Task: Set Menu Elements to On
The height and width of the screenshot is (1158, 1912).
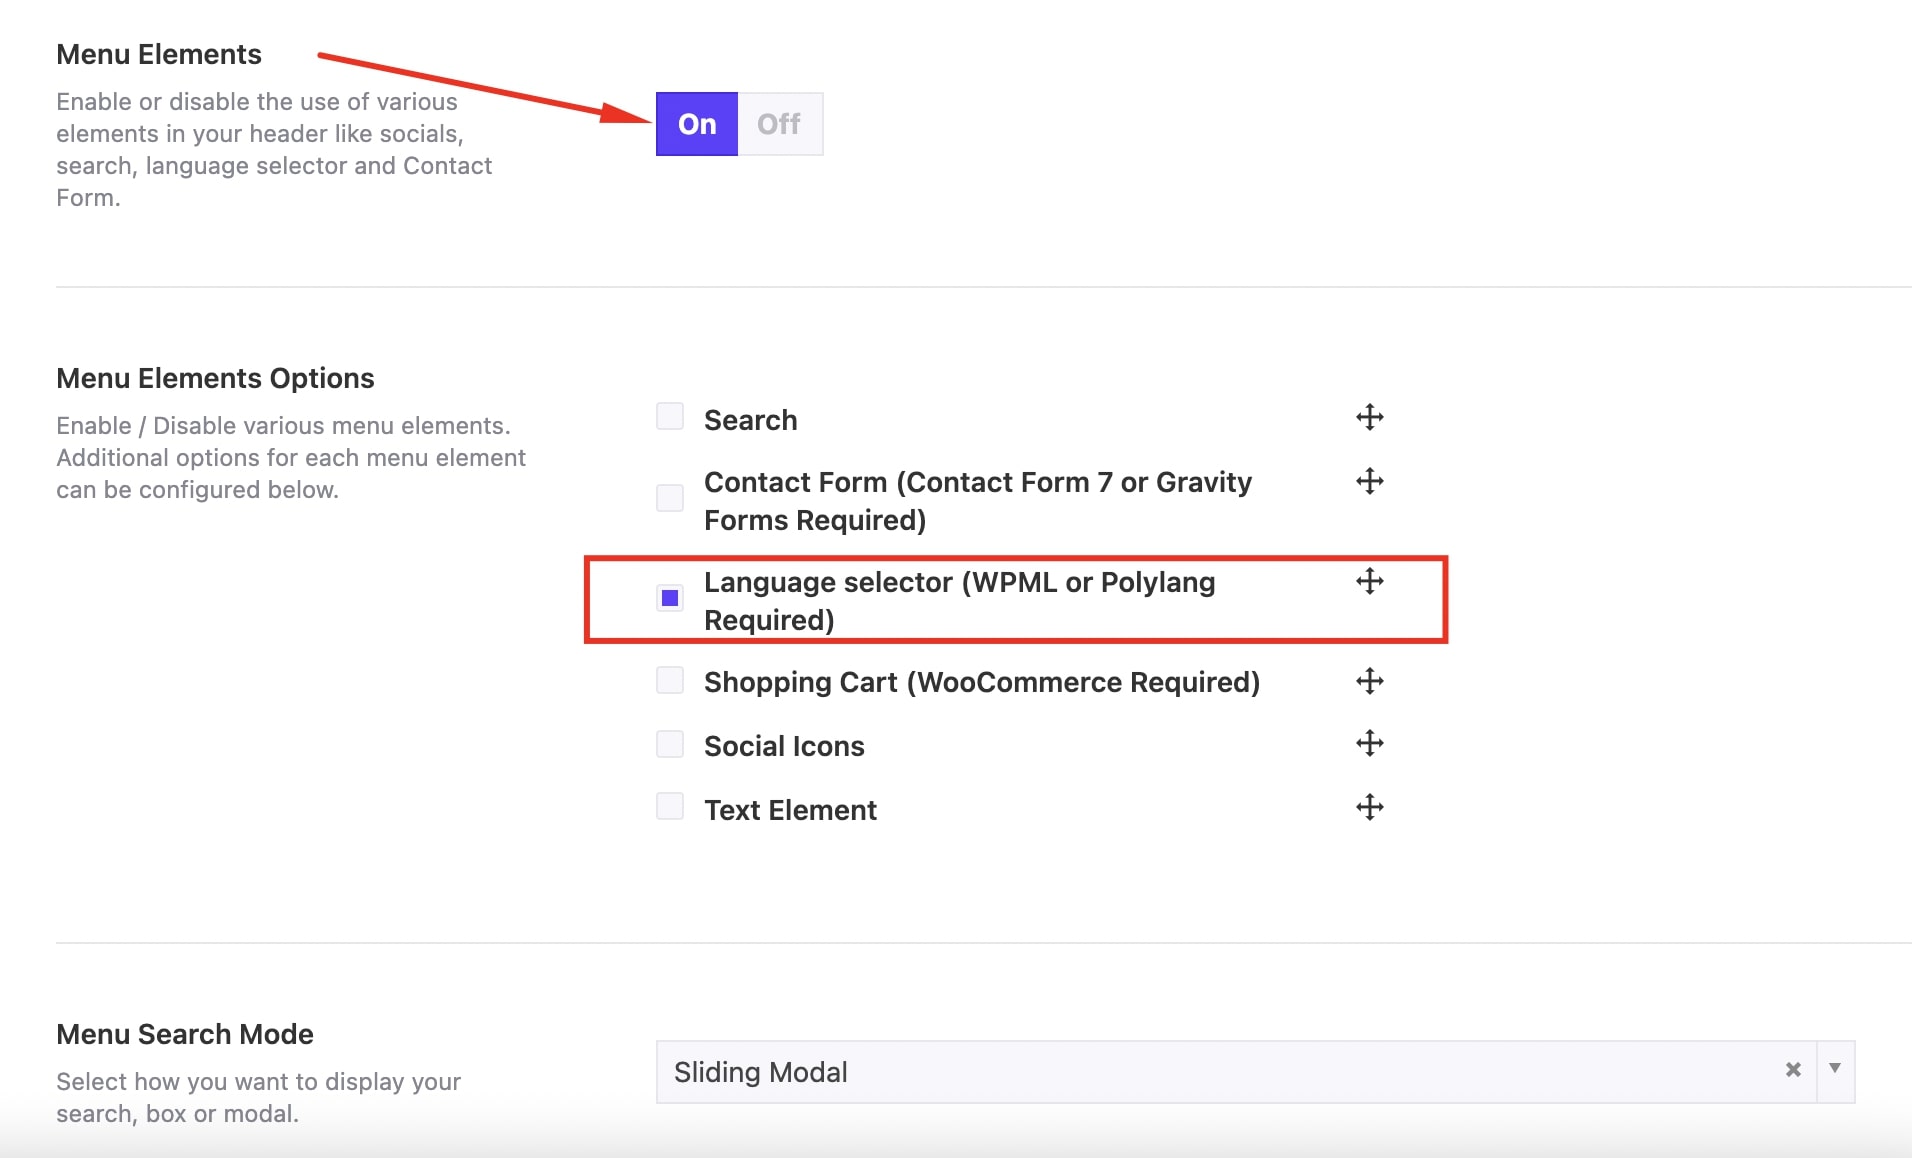Action: click(697, 123)
